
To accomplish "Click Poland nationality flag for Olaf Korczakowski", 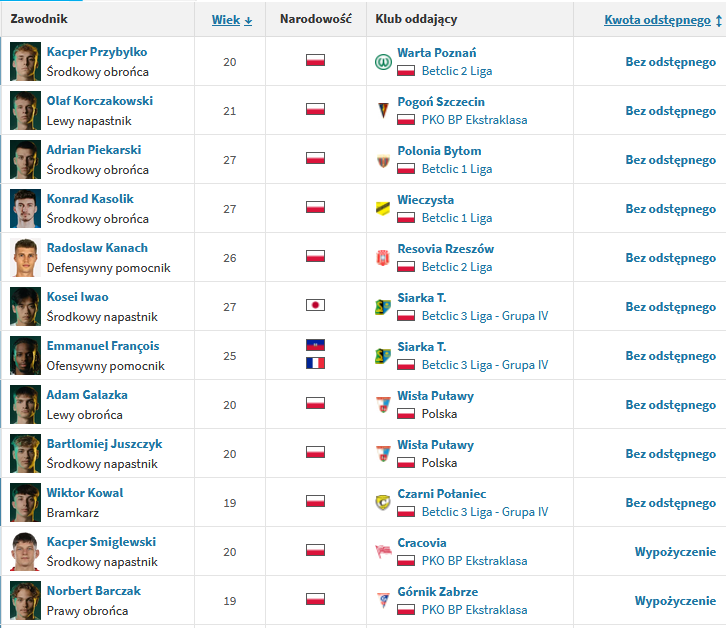I will point(315,109).
